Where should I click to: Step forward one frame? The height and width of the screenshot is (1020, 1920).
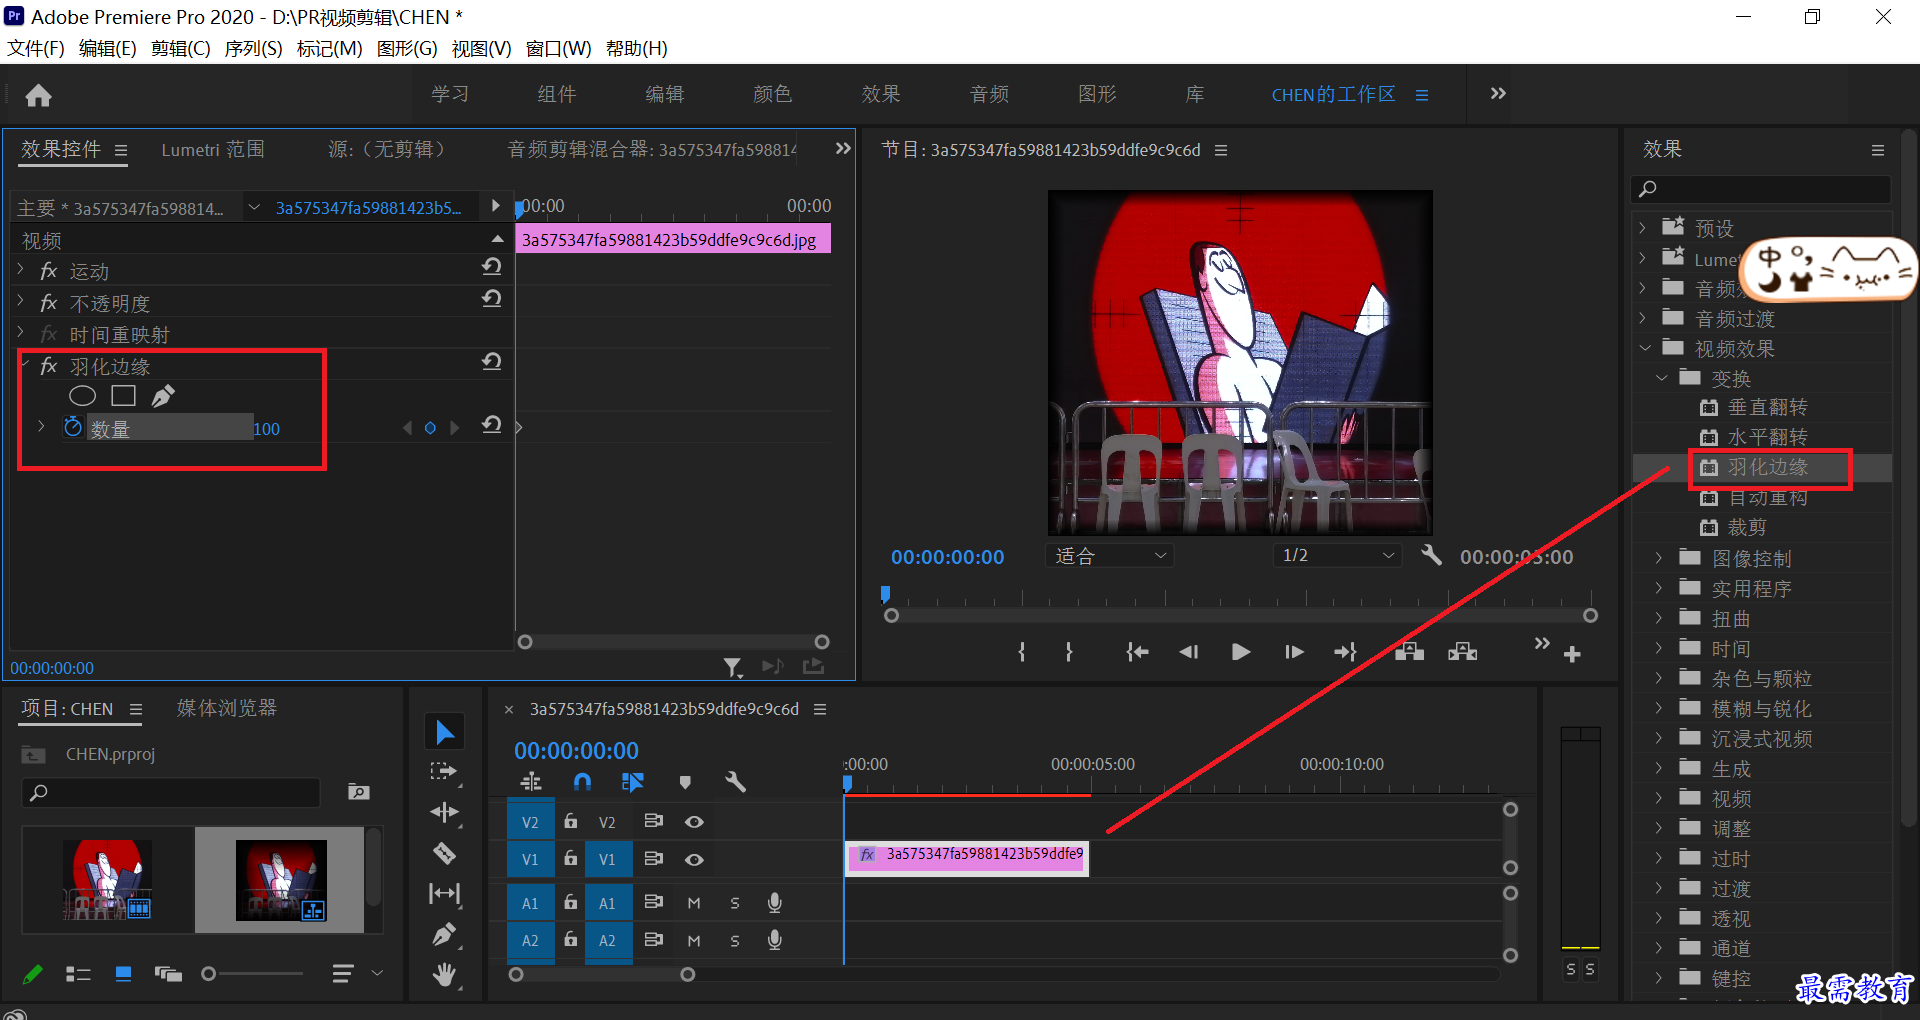pos(1294,652)
